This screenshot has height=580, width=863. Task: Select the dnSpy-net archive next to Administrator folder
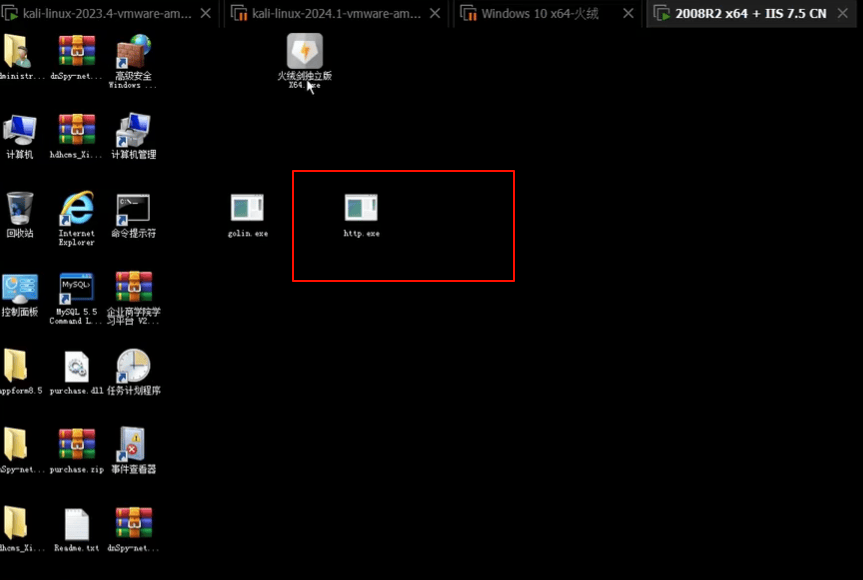click(77, 52)
